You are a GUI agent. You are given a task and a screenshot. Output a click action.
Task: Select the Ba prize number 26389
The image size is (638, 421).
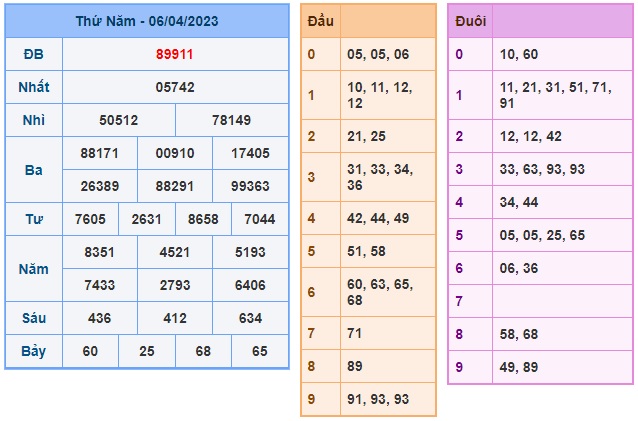100,186
